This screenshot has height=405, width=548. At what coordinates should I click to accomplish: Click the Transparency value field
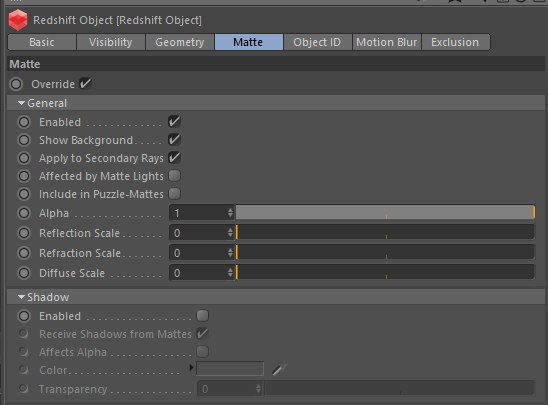pyautogui.click(x=226, y=389)
